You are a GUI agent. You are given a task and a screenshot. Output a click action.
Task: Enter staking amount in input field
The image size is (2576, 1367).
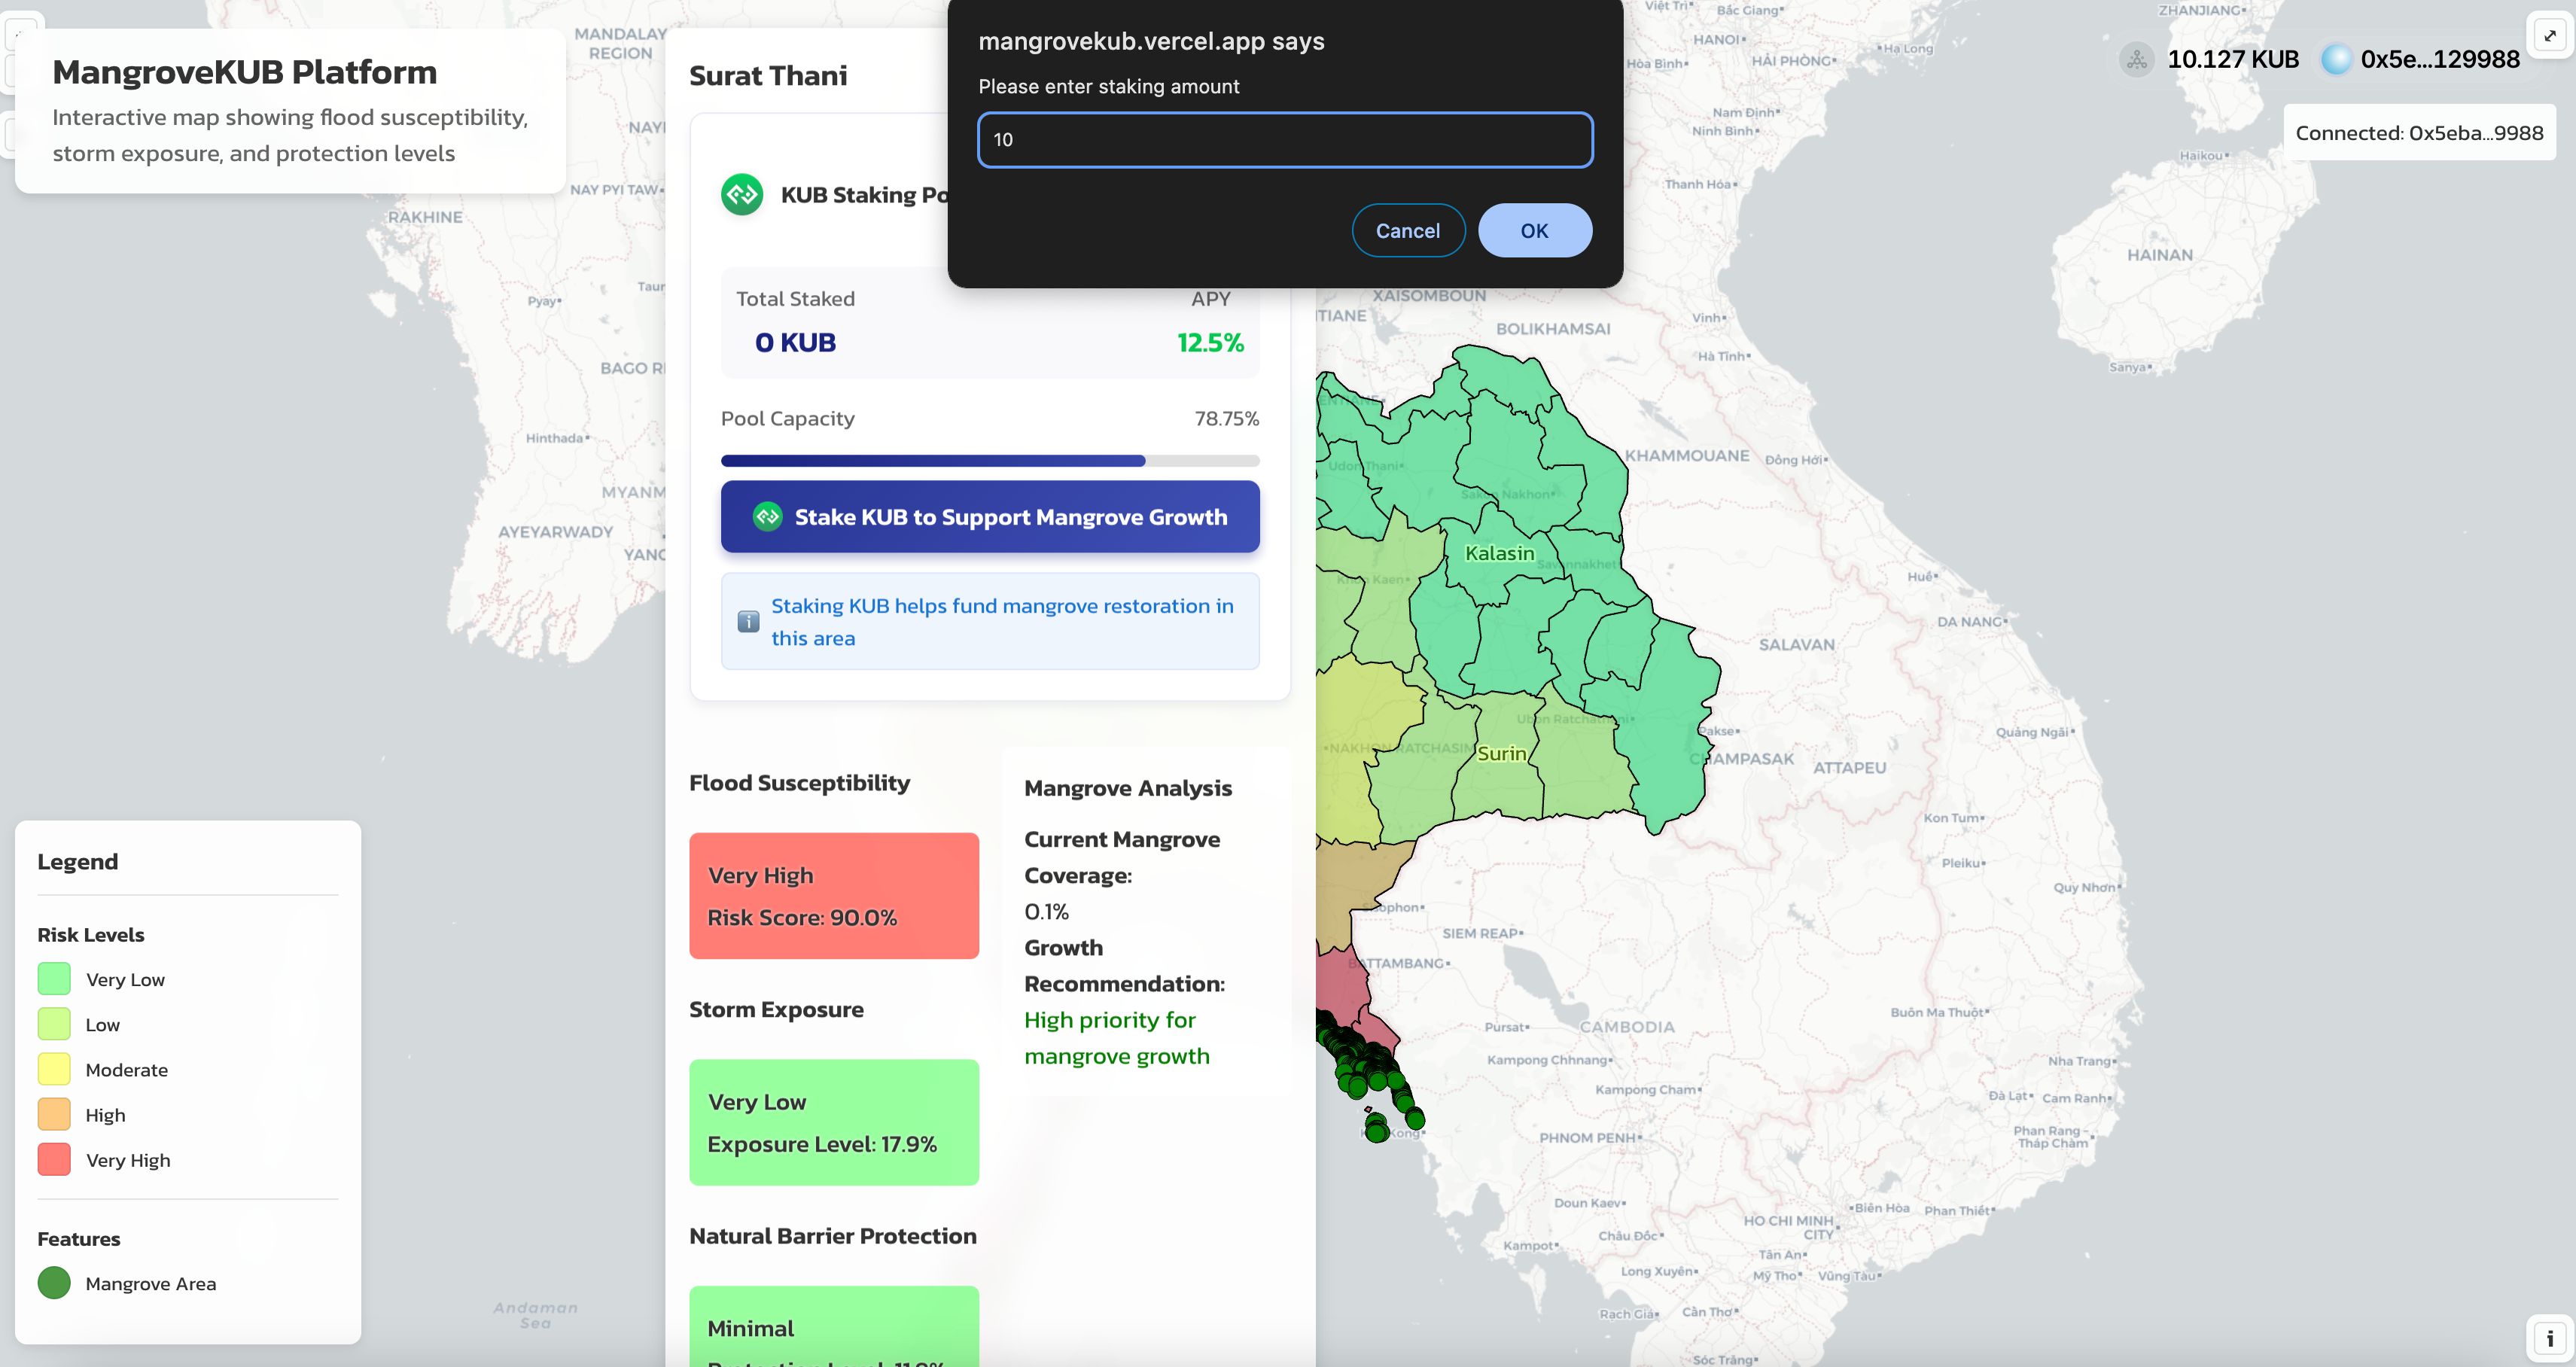coord(1283,140)
